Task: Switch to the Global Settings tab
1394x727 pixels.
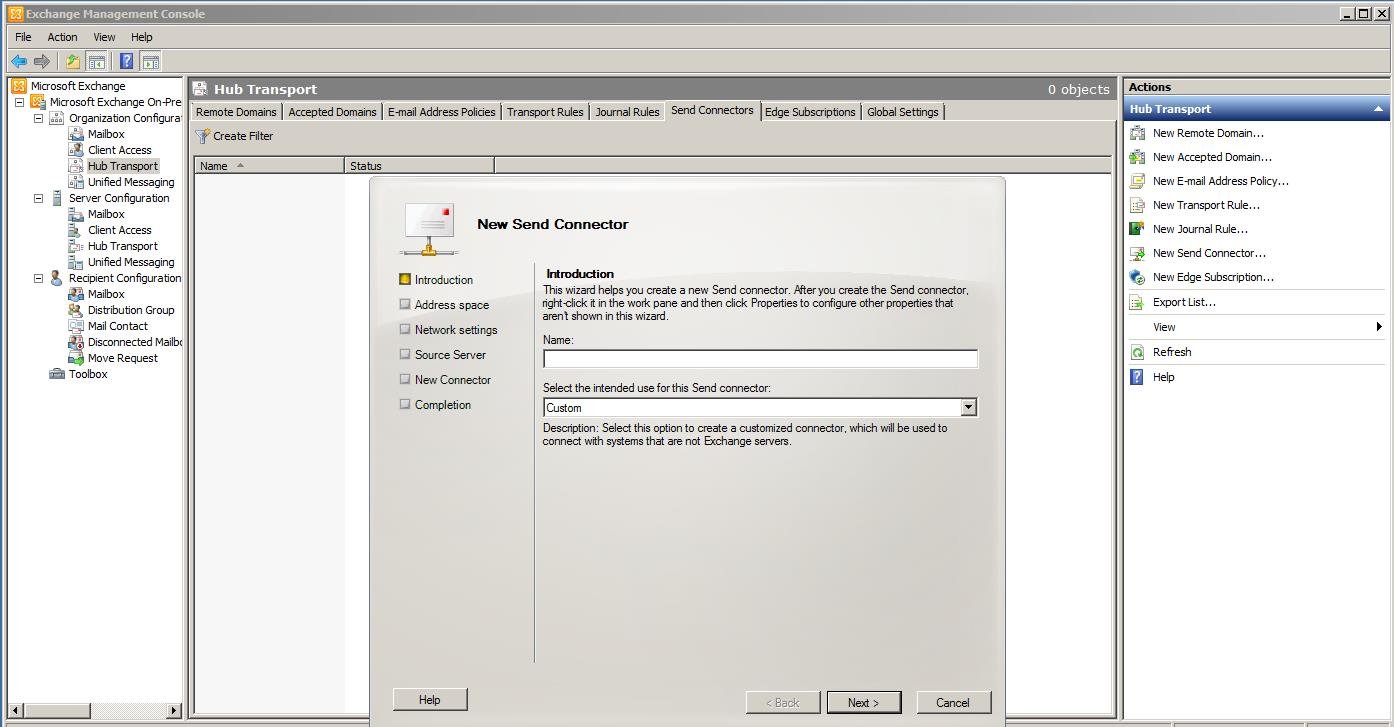Action: (902, 112)
